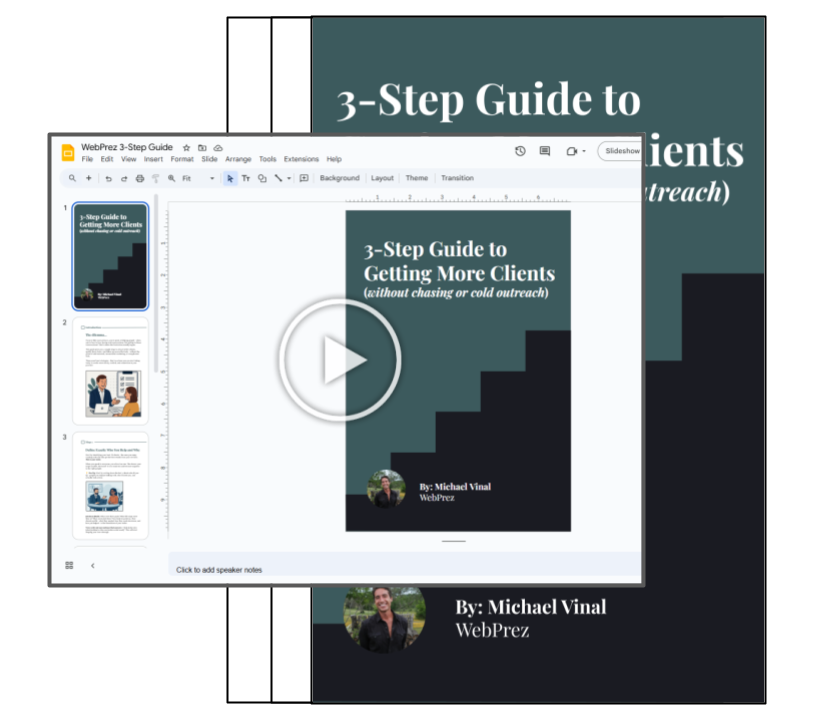This screenshot has height=720, width=816.
Task: Open the Insert menu
Action: pos(153,159)
